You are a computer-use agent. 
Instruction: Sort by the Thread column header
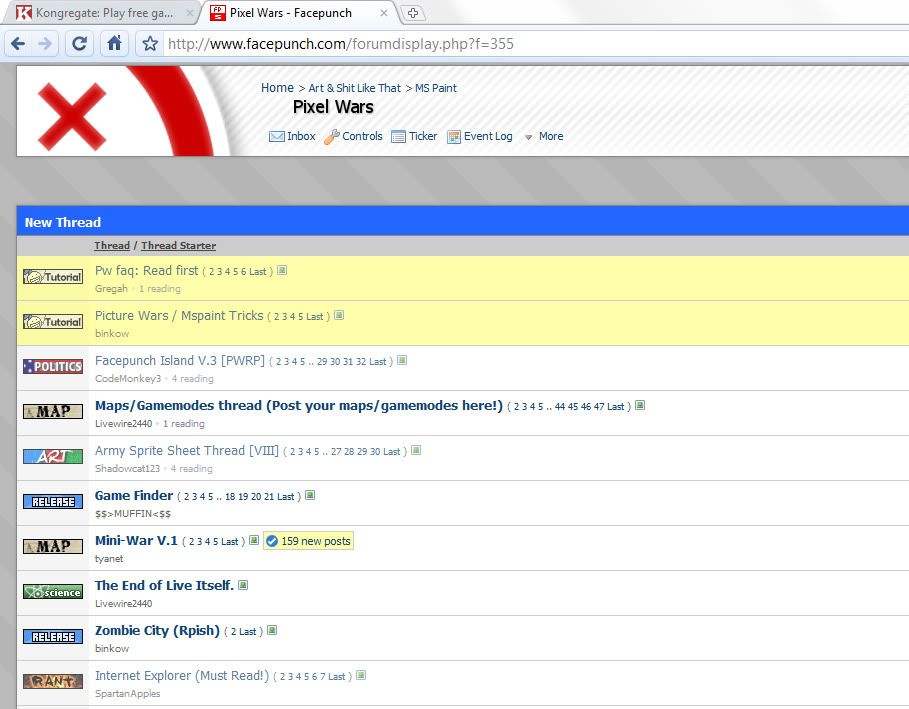pos(112,245)
